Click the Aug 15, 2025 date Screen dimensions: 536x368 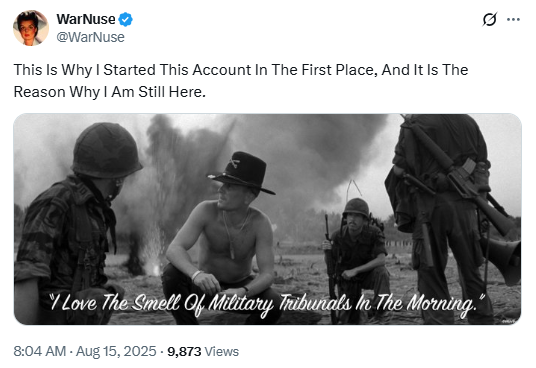116,351
